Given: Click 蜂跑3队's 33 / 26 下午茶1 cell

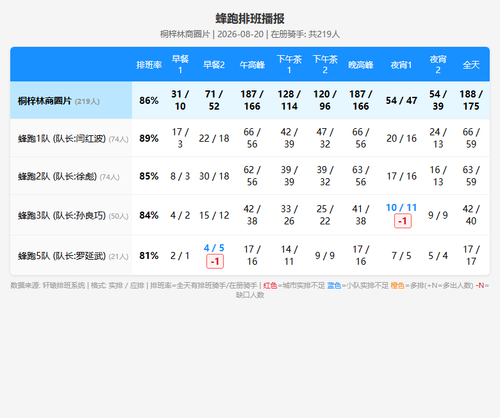Looking at the screenshot, I should click(x=289, y=215).
